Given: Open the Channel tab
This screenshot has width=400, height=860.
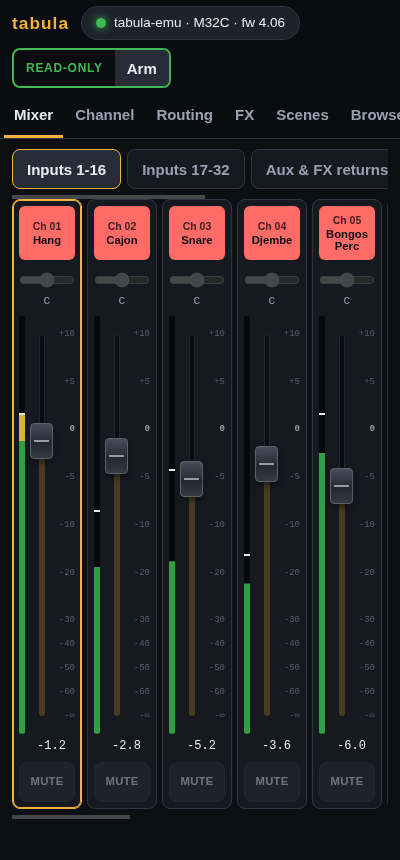Looking at the screenshot, I should point(105,115).
